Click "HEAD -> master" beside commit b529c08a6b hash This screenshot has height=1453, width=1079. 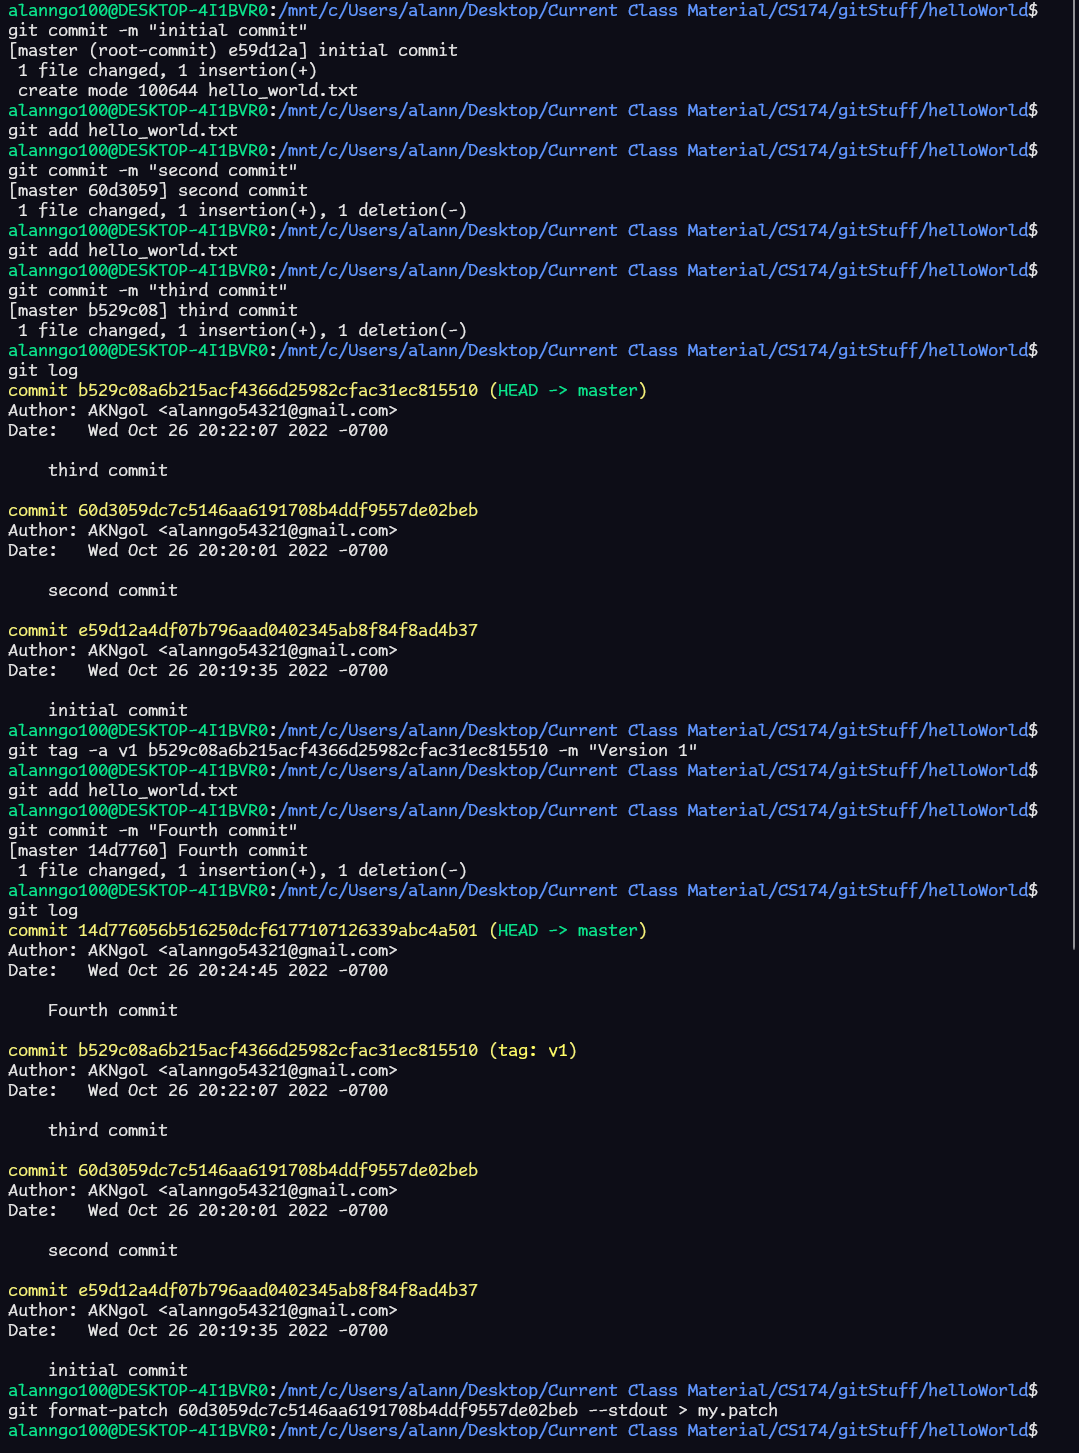[x=567, y=390]
